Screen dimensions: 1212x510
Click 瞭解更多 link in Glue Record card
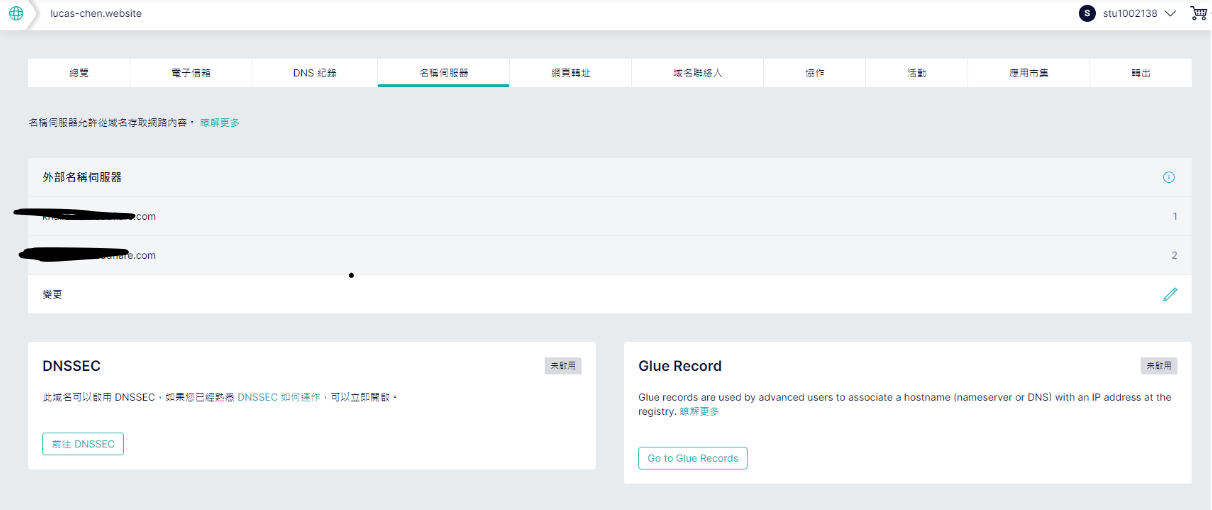coord(699,412)
